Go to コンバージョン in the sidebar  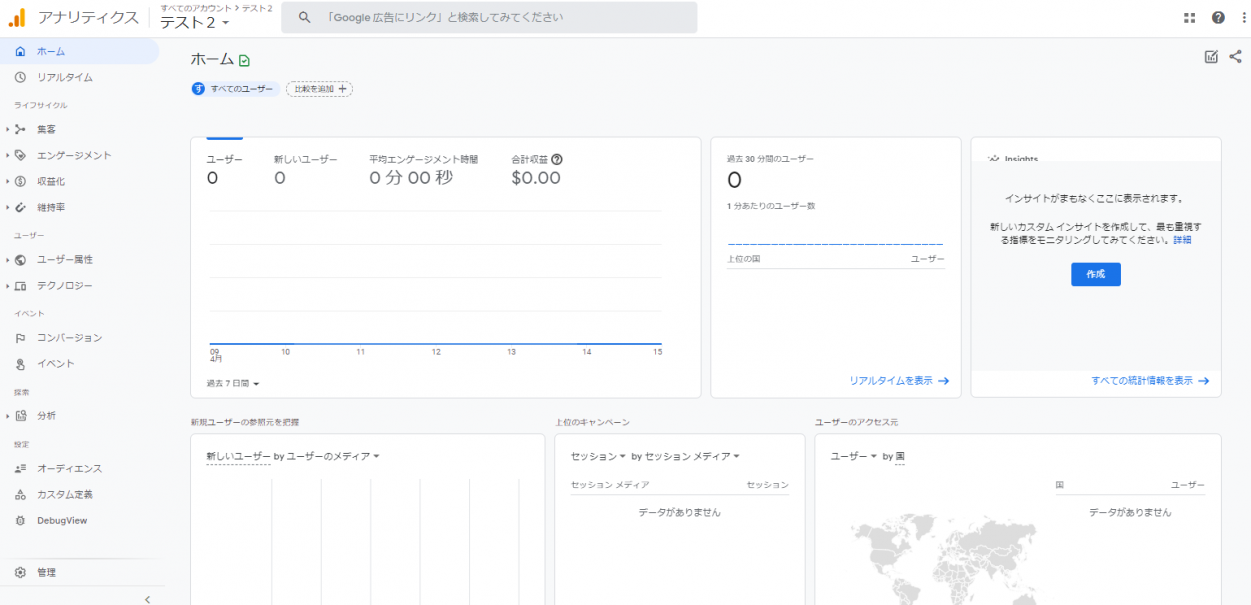[69, 338]
